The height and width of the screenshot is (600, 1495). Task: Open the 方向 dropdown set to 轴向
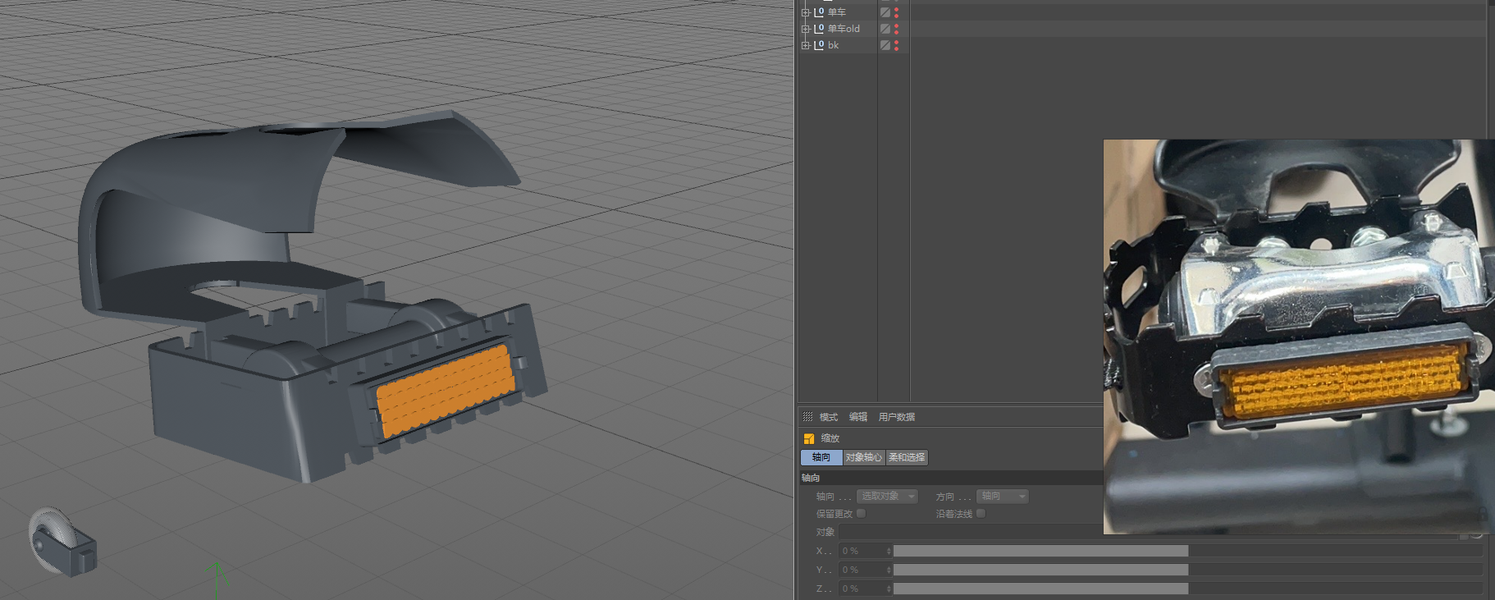click(1002, 496)
